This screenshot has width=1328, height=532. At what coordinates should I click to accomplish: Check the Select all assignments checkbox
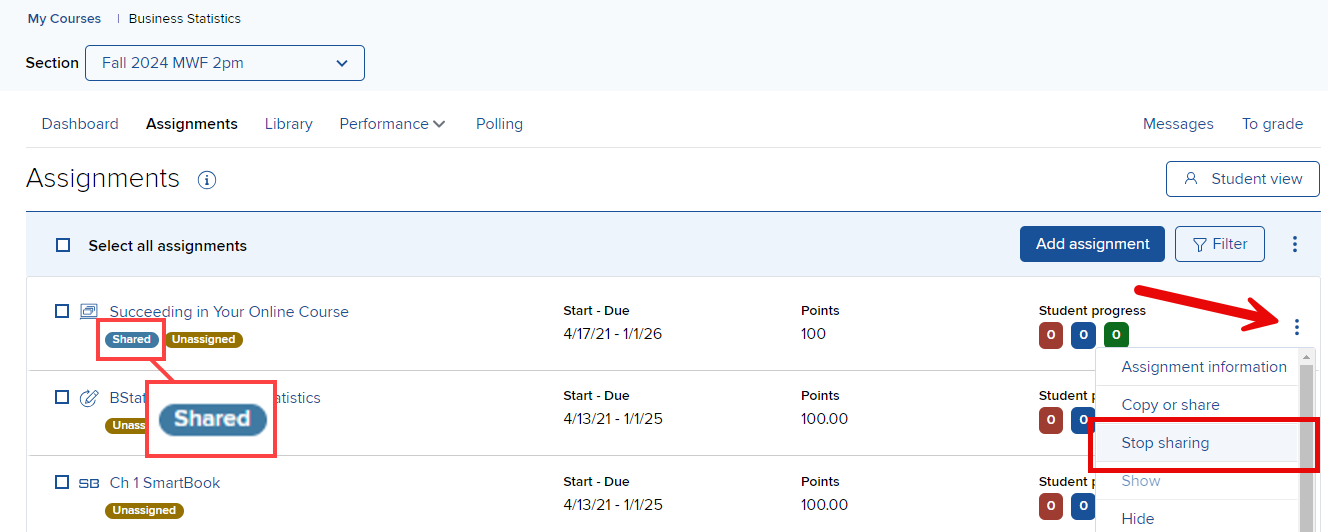(63, 245)
